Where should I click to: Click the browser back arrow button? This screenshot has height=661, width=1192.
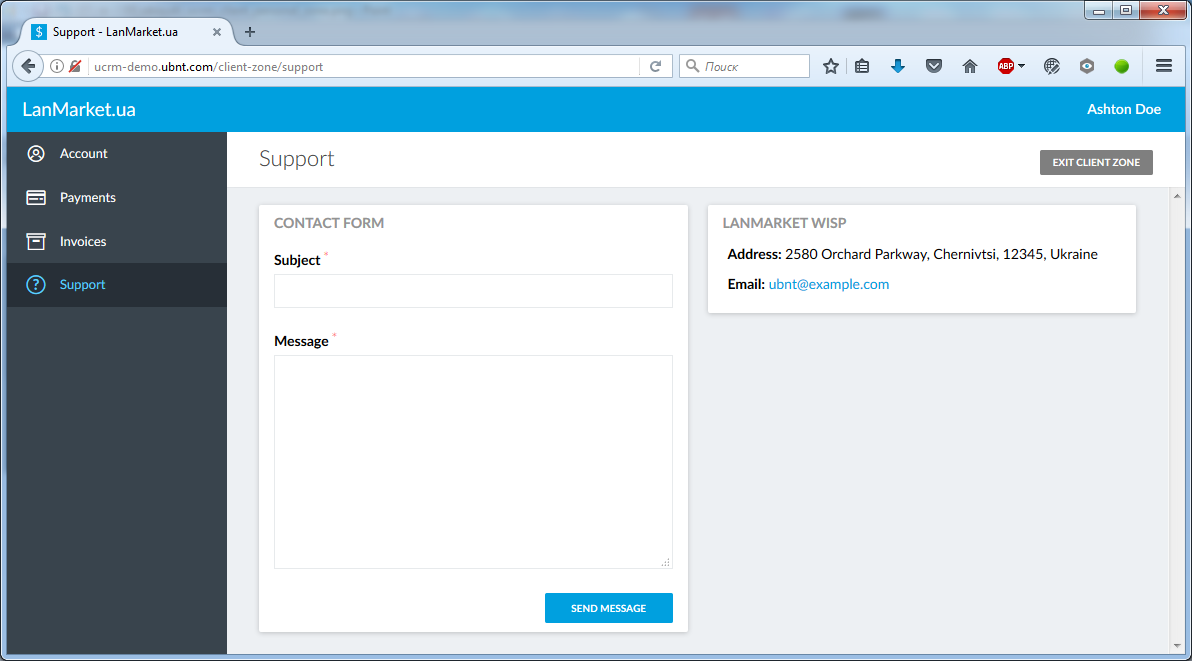click(28, 66)
